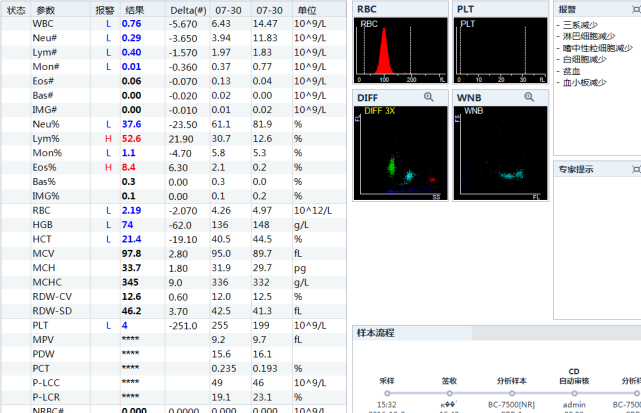Click the MCHC result 345

130,282
